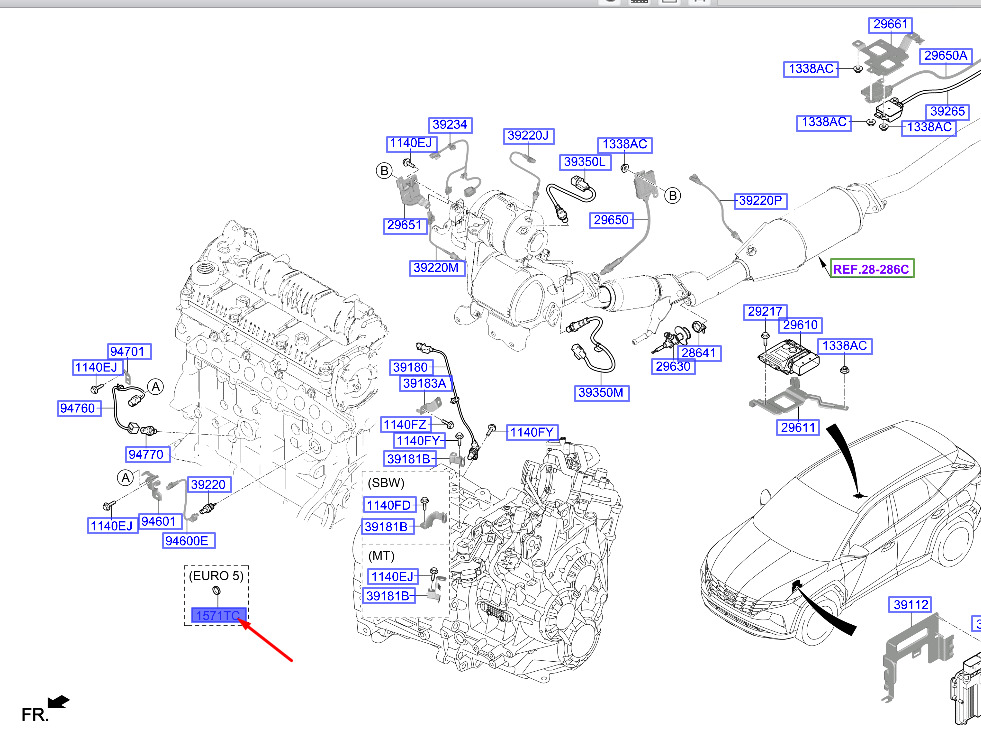Select the 39112 bracket label
This screenshot has width=981, height=730.
pyautogui.click(x=911, y=604)
